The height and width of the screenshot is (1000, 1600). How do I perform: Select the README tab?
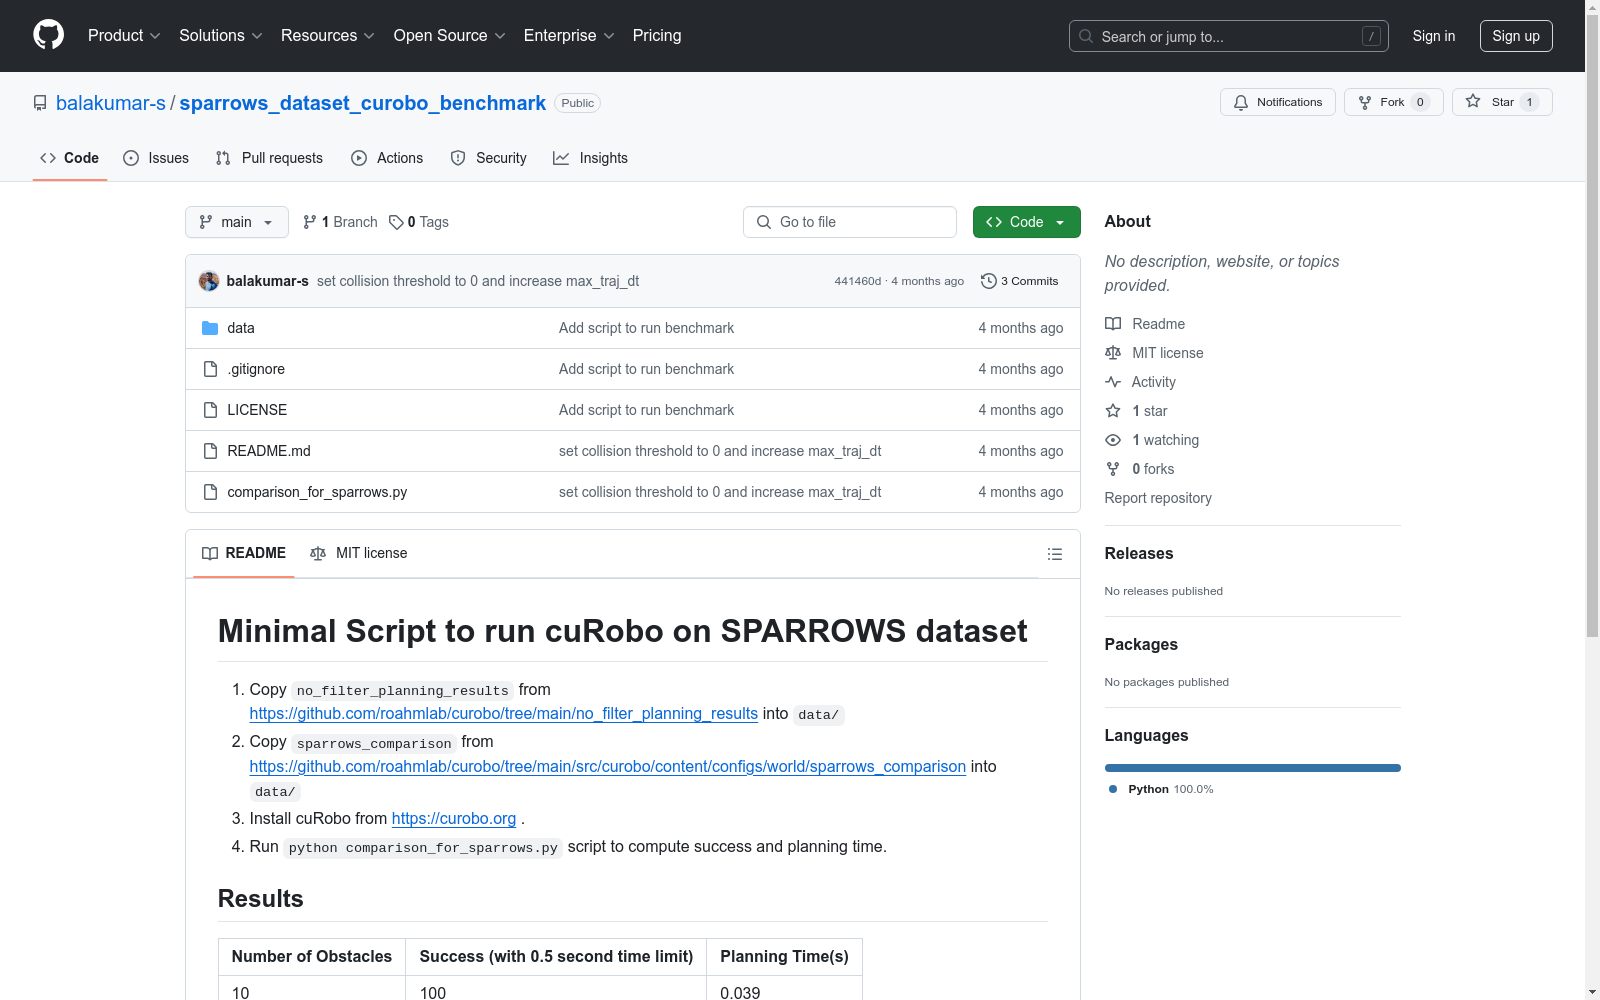pyautogui.click(x=244, y=553)
